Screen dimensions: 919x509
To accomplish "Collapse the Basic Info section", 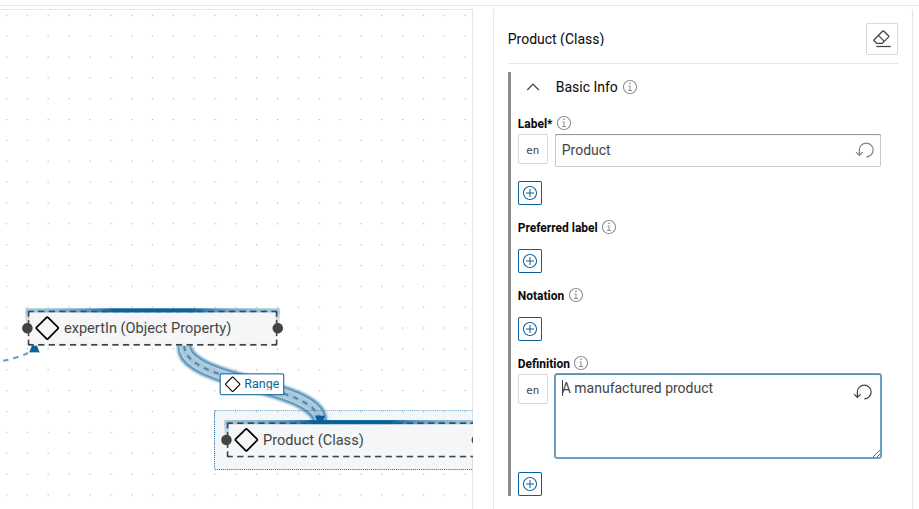I will (533, 87).
